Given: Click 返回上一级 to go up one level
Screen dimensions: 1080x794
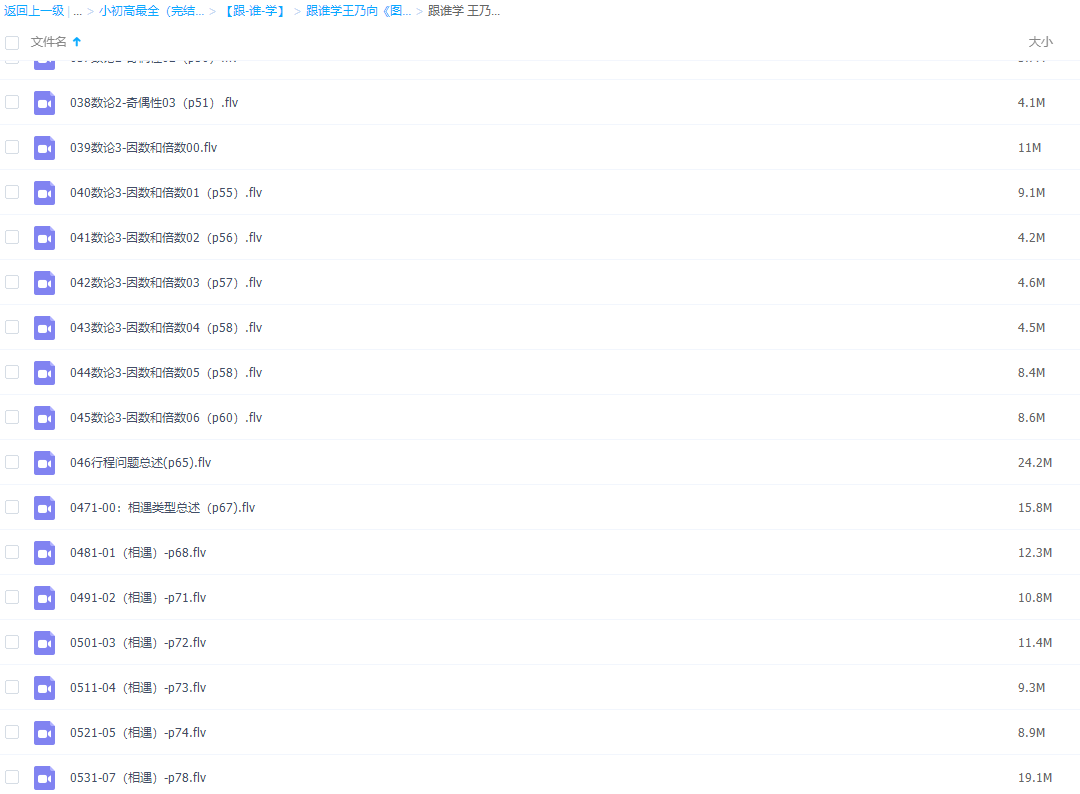Looking at the screenshot, I should coord(34,11).
